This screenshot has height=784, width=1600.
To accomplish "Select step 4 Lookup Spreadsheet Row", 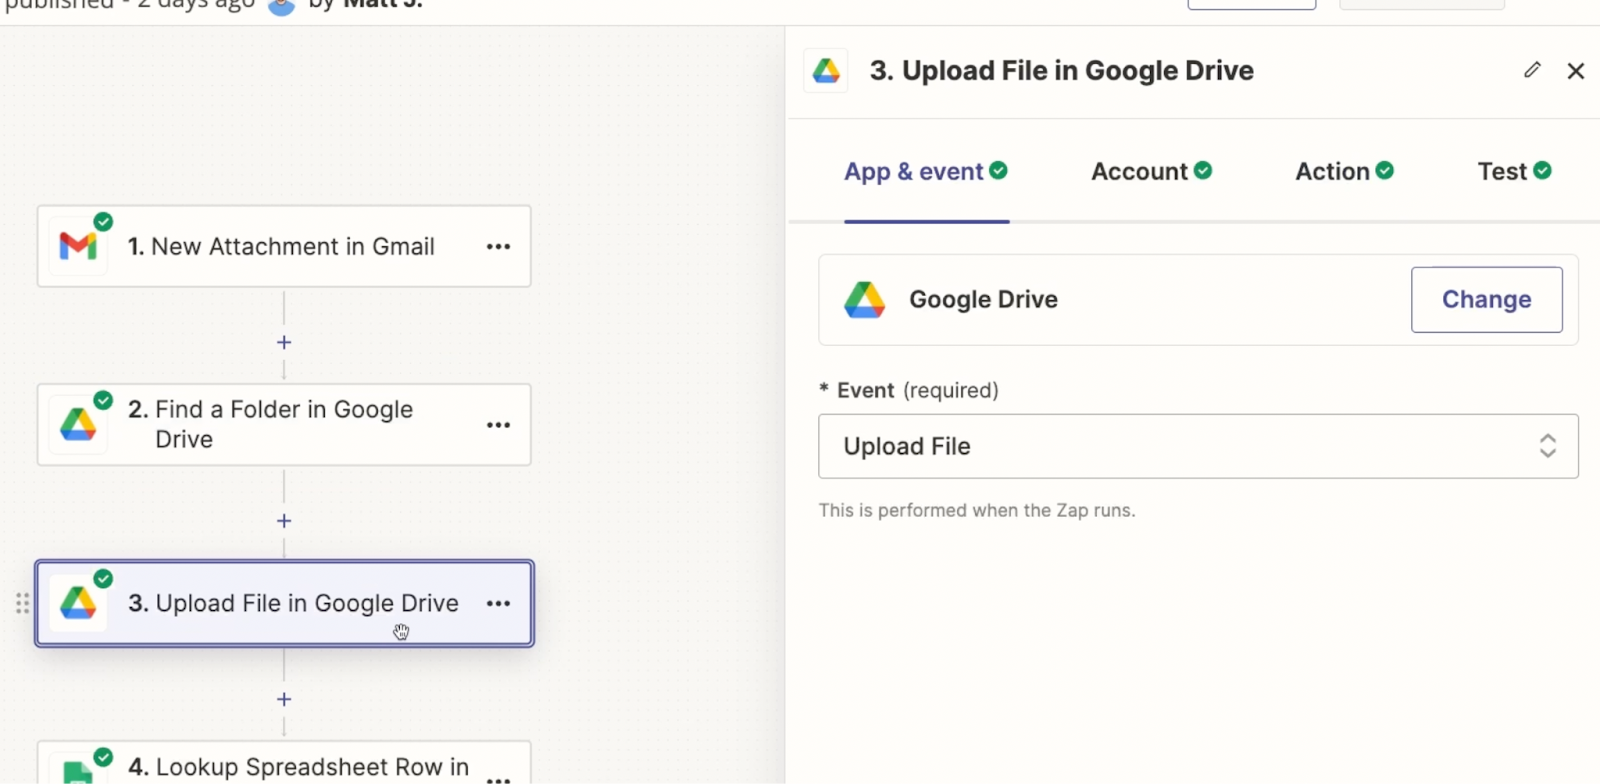I will coord(284,763).
